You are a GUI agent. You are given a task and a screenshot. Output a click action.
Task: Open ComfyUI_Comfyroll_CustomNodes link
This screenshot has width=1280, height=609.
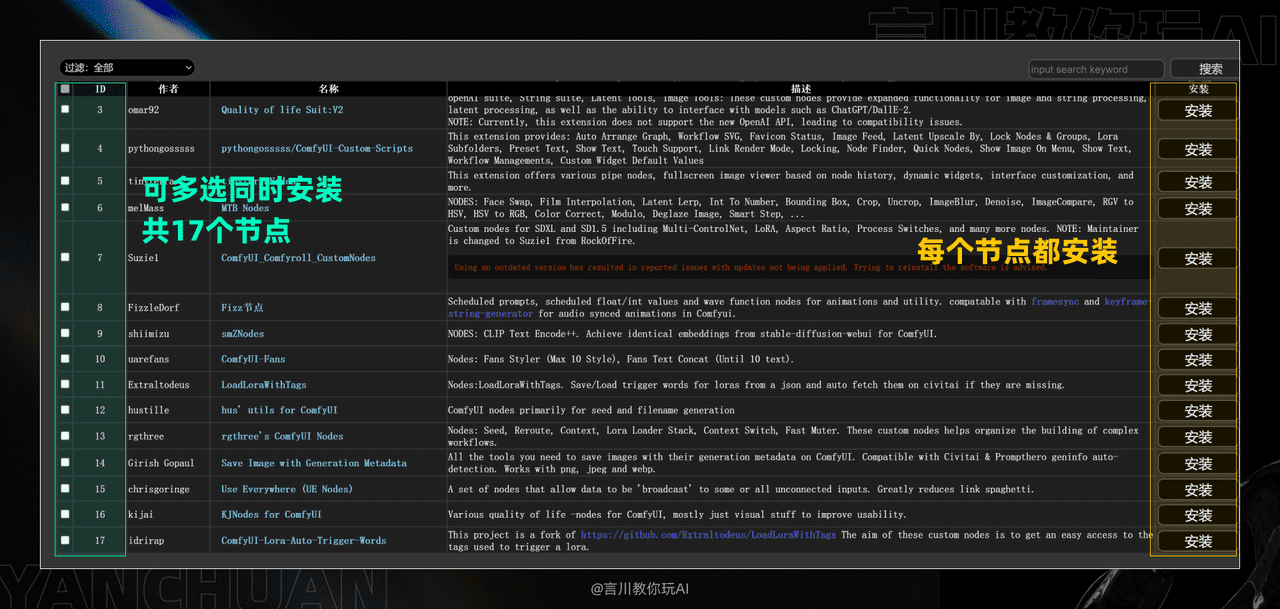click(298, 258)
